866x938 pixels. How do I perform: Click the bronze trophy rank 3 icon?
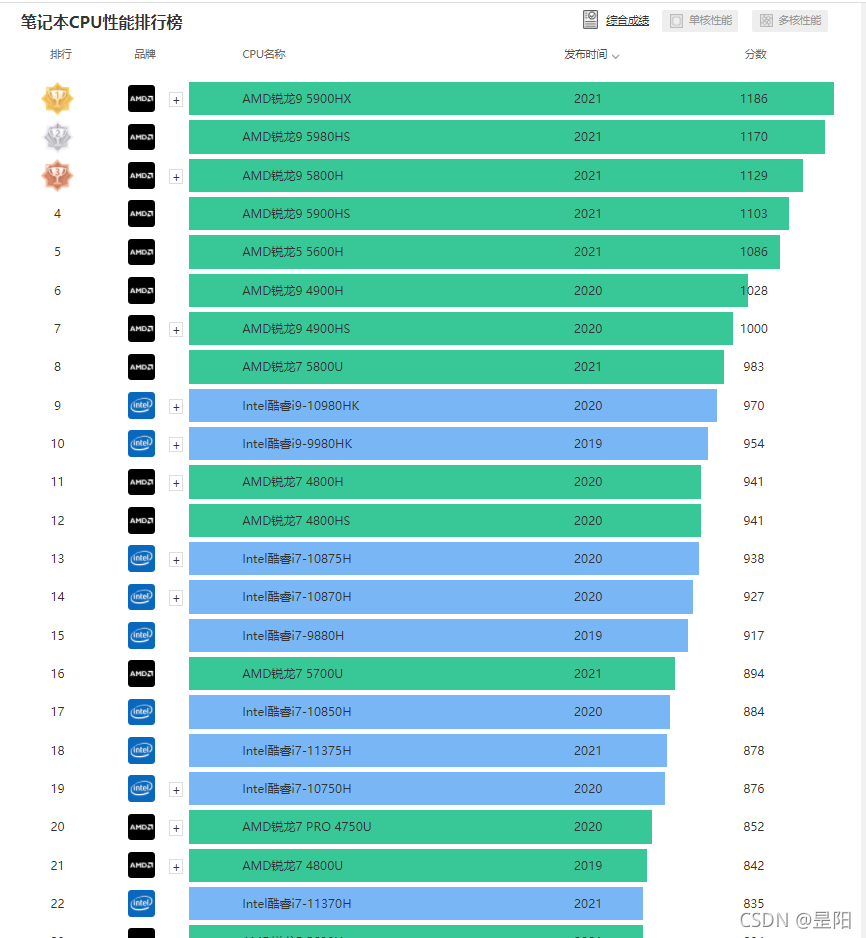pos(57,175)
